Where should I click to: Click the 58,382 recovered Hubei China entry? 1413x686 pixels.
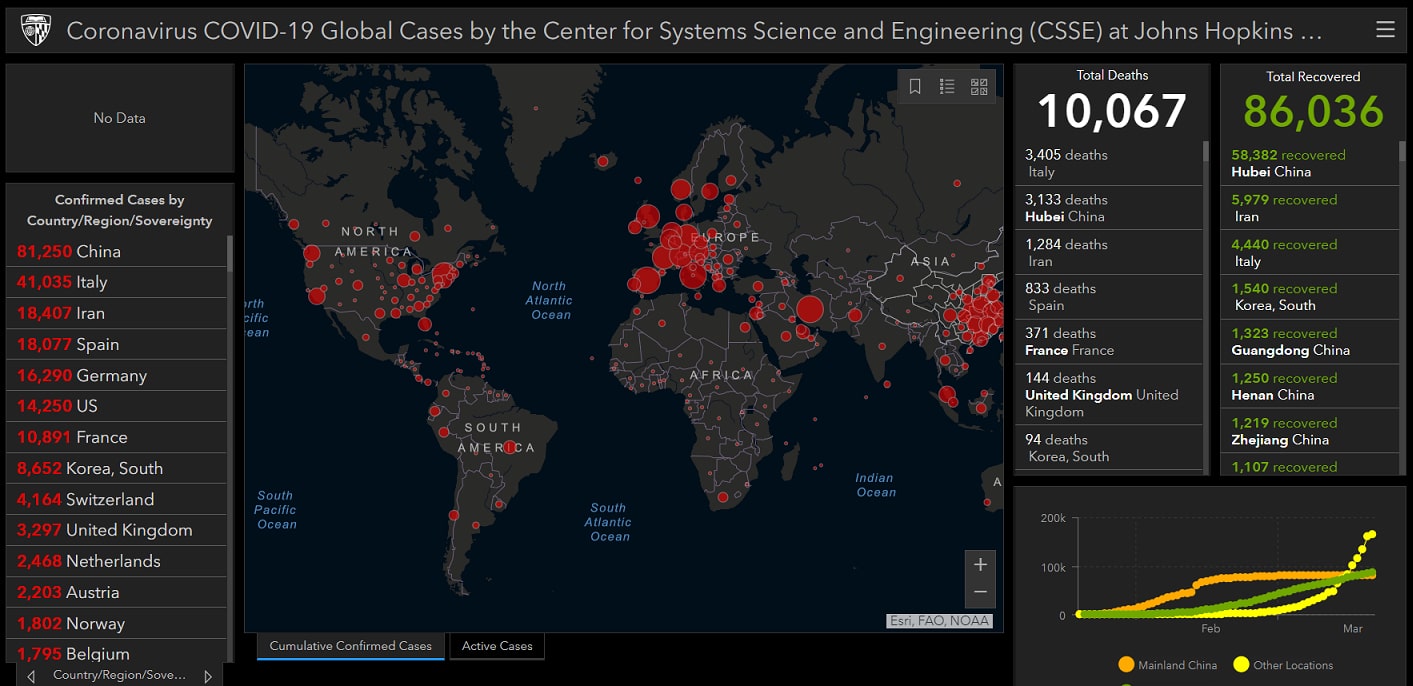pyautogui.click(x=1312, y=163)
